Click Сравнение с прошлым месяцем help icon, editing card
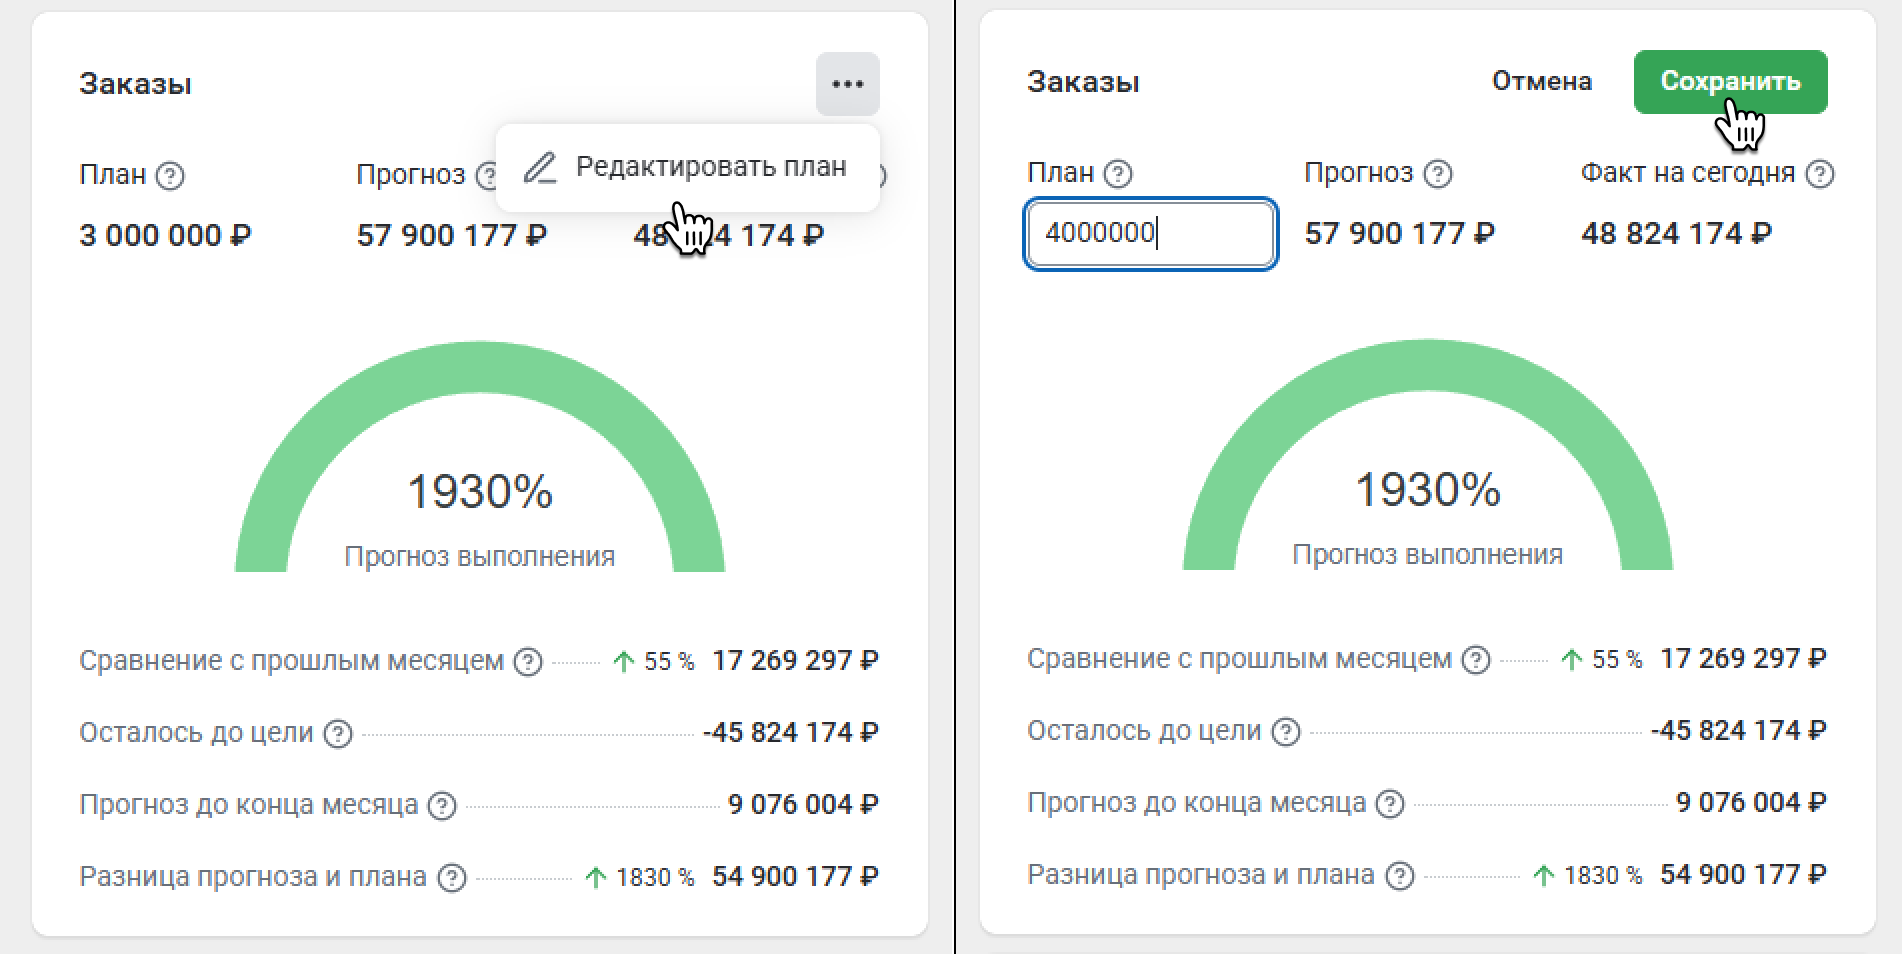Viewport: 1902px width, 954px height. tap(1476, 660)
